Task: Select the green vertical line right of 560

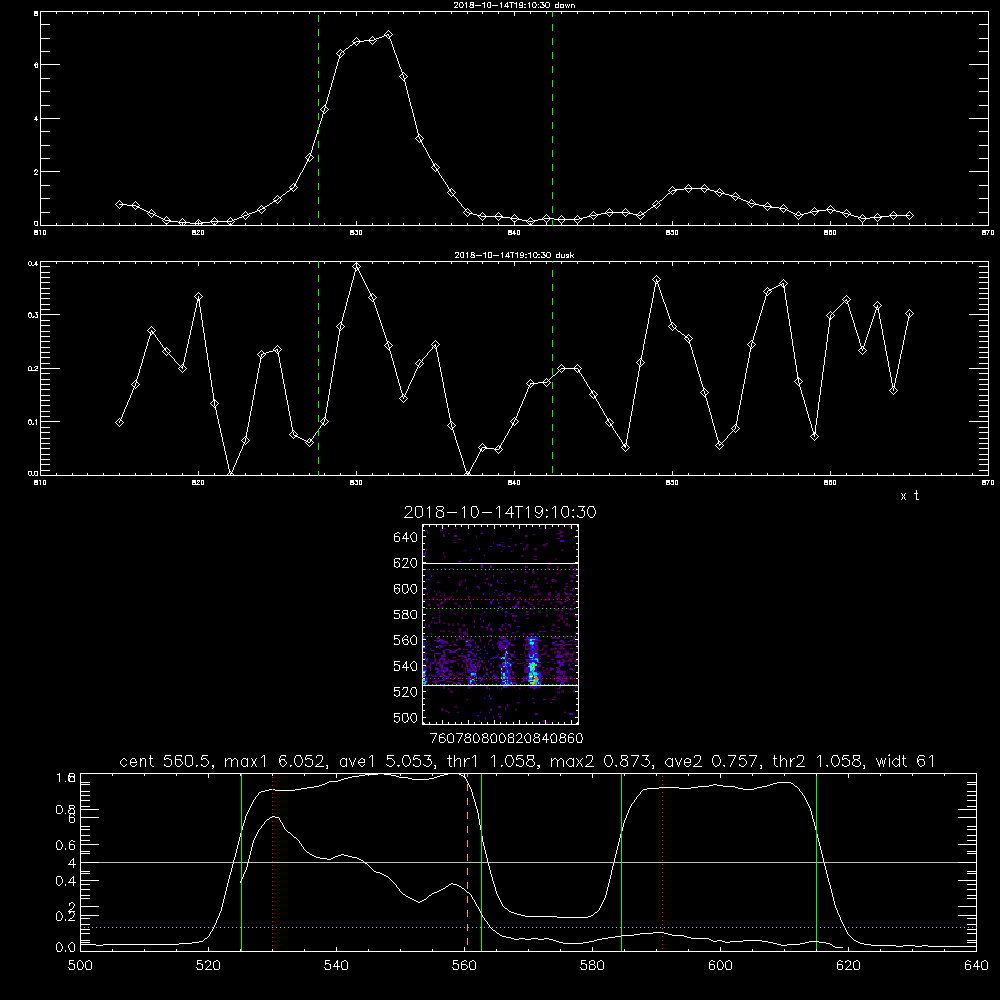Action: (481, 861)
